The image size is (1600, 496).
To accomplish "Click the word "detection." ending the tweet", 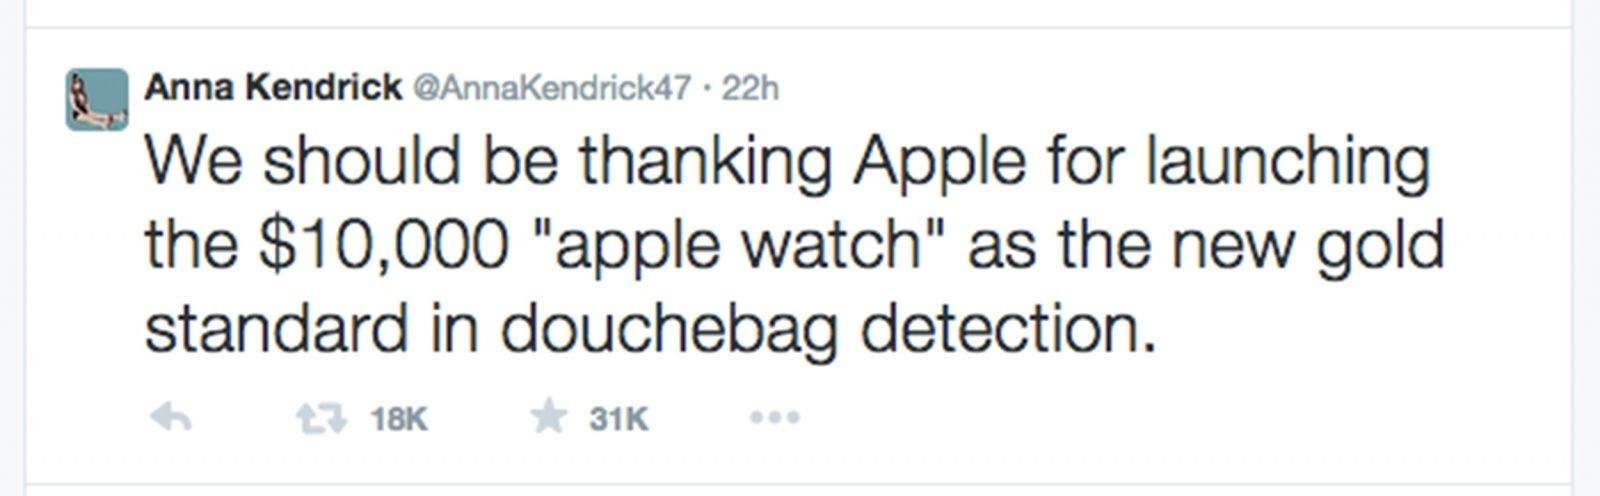I will (x=1007, y=330).
